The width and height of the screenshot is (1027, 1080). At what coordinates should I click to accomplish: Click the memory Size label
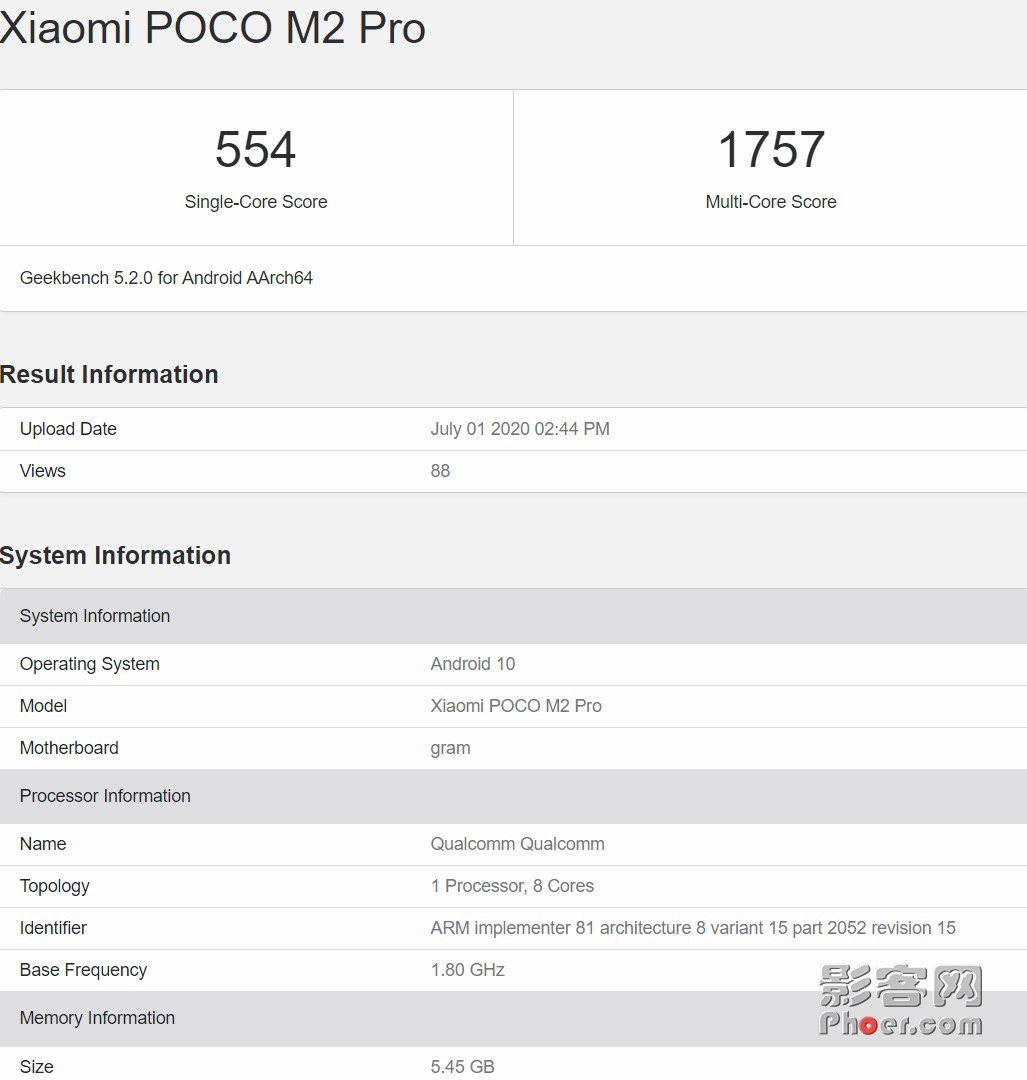pyautogui.click(x=37, y=1066)
